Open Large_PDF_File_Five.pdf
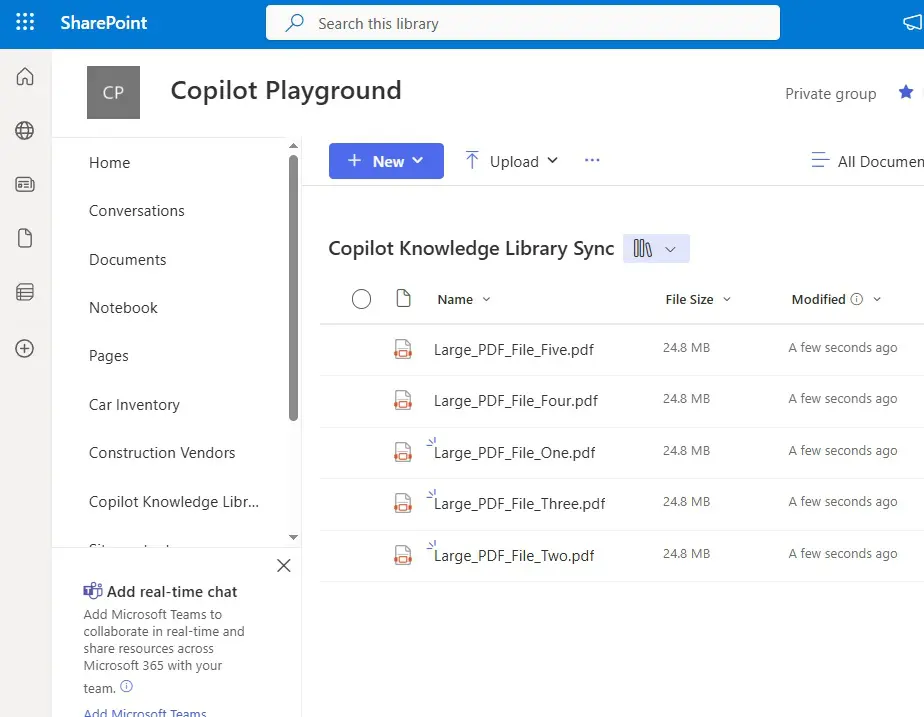924x717 pixels. pyautogui.click(x=513, y=350)
